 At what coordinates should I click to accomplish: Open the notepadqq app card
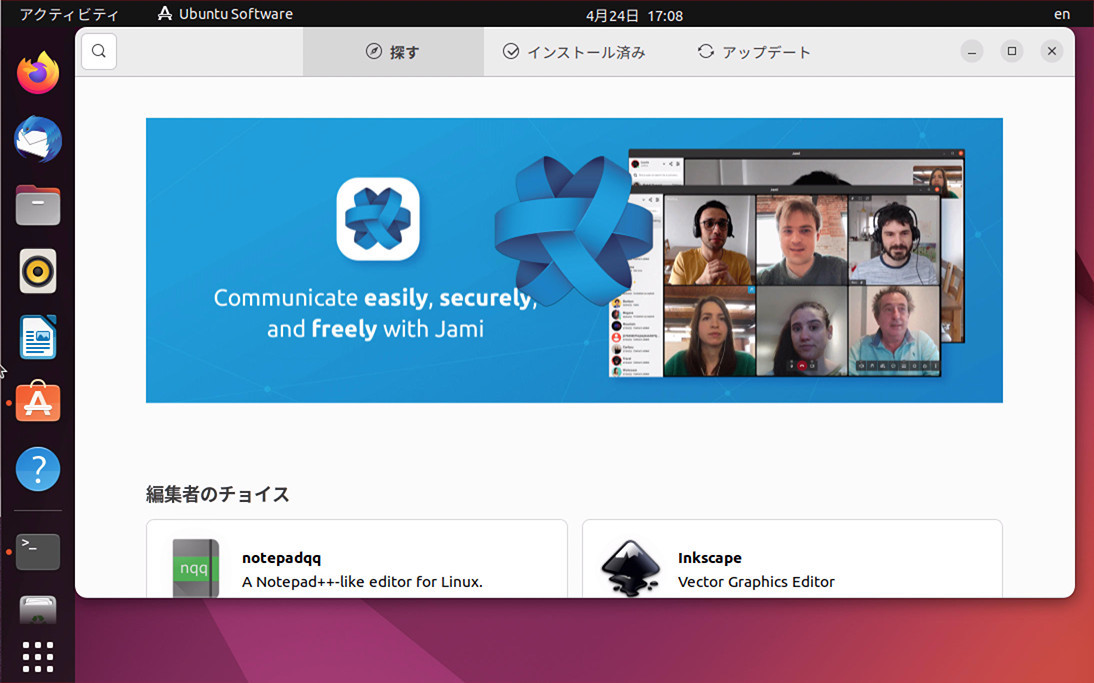(x=357, y=559)
